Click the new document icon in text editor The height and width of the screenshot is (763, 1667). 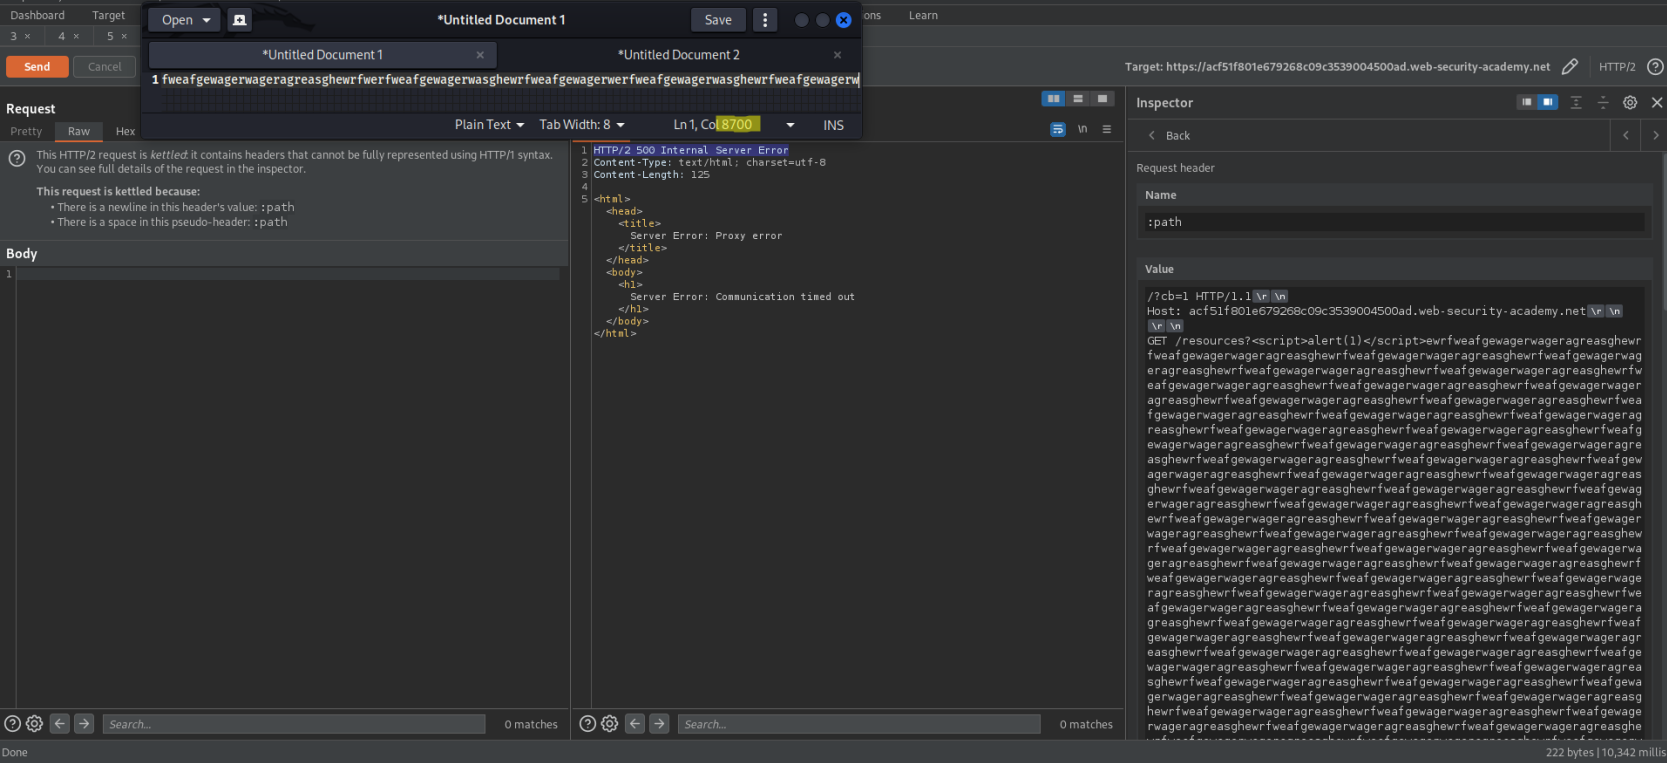point(239,20)
